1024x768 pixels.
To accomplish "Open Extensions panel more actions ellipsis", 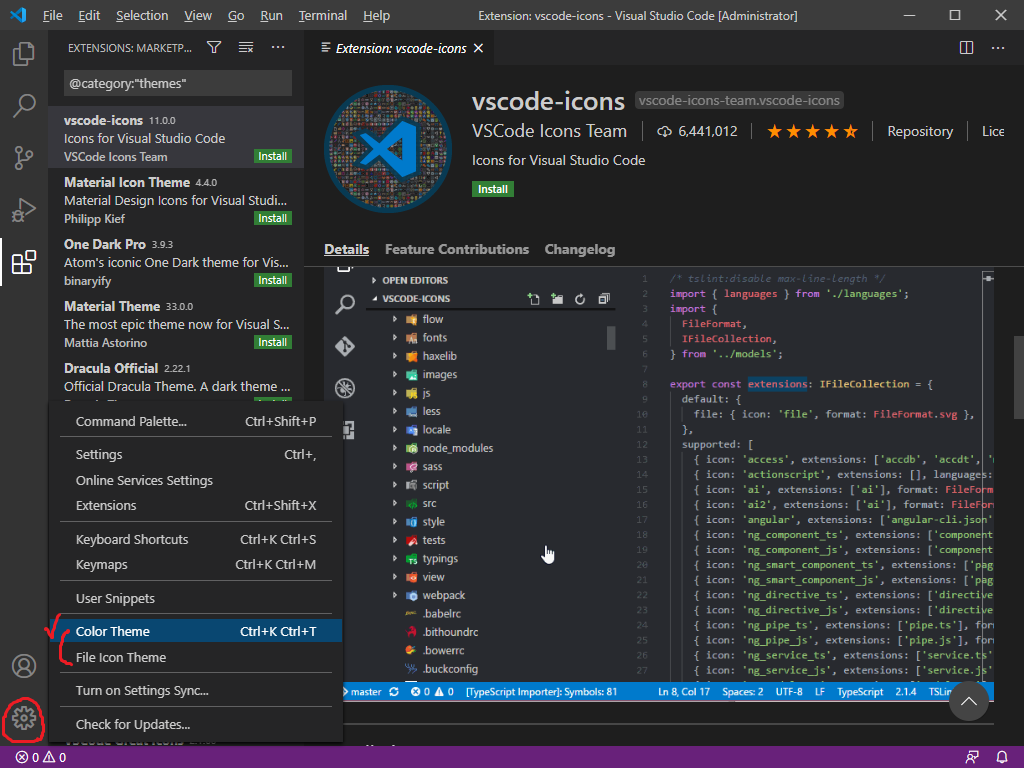I will (x=278, y=47).
